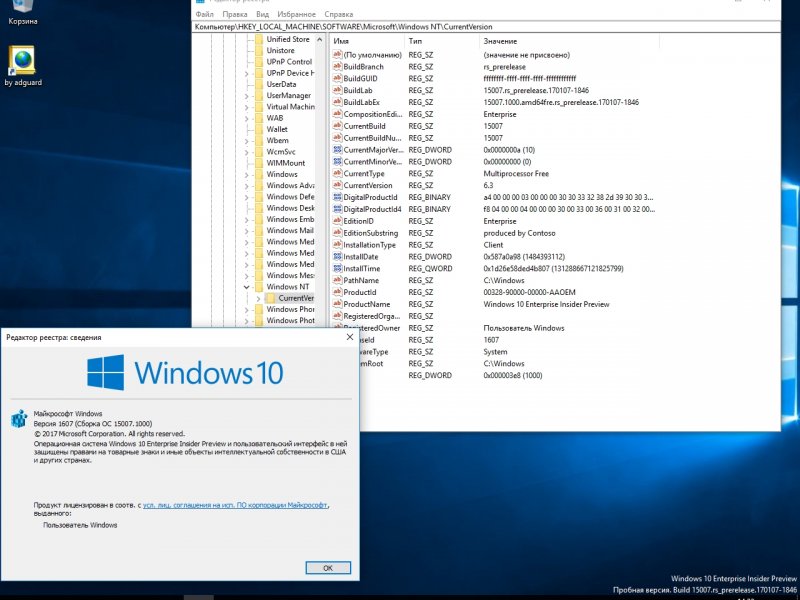The width and height of the screenshot is (800, 600).
Task: Click the binary icon of DigitalProductId4
Action: (337, 209)
